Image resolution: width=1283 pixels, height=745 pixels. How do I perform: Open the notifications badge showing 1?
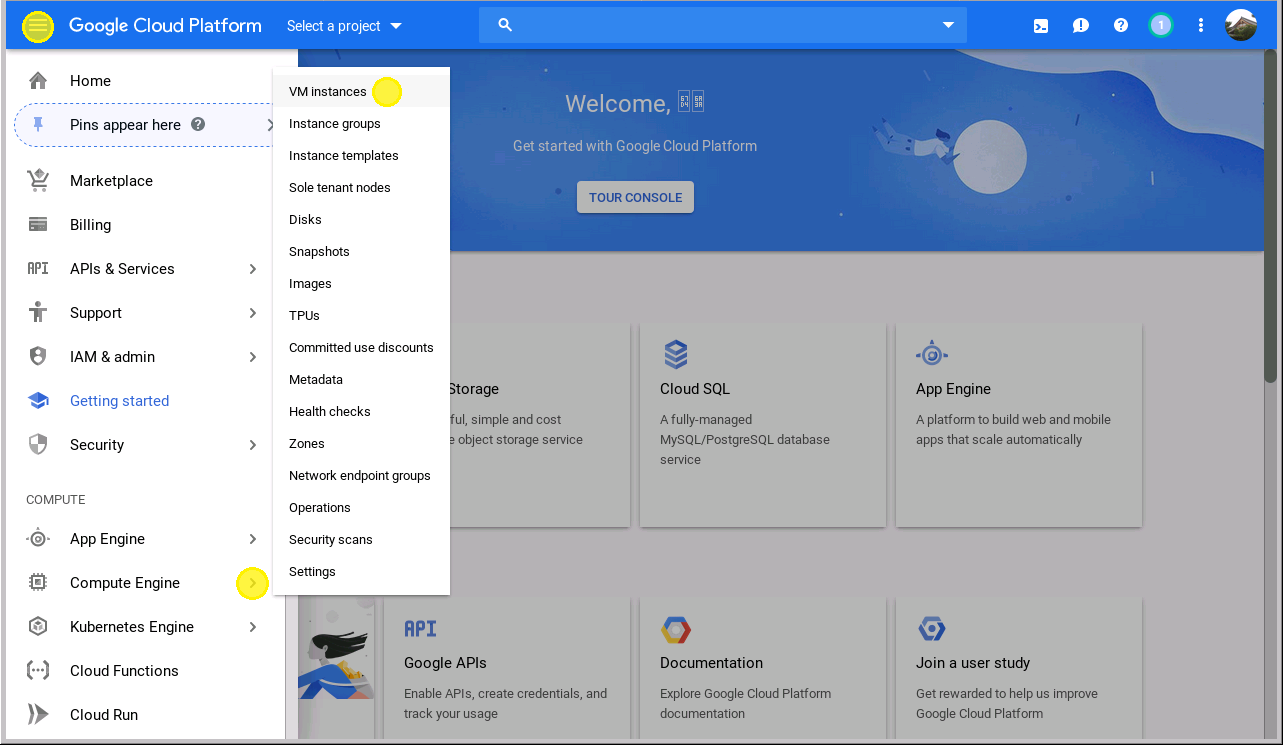[1161, 26]
